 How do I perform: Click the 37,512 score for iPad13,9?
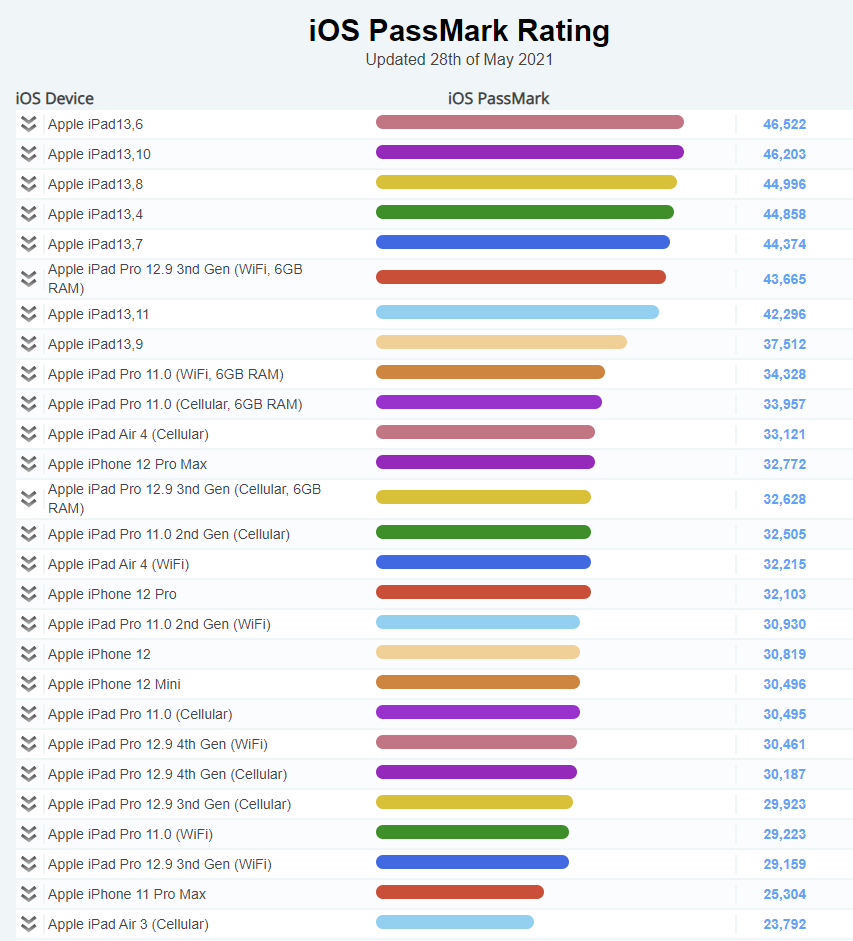784,344
